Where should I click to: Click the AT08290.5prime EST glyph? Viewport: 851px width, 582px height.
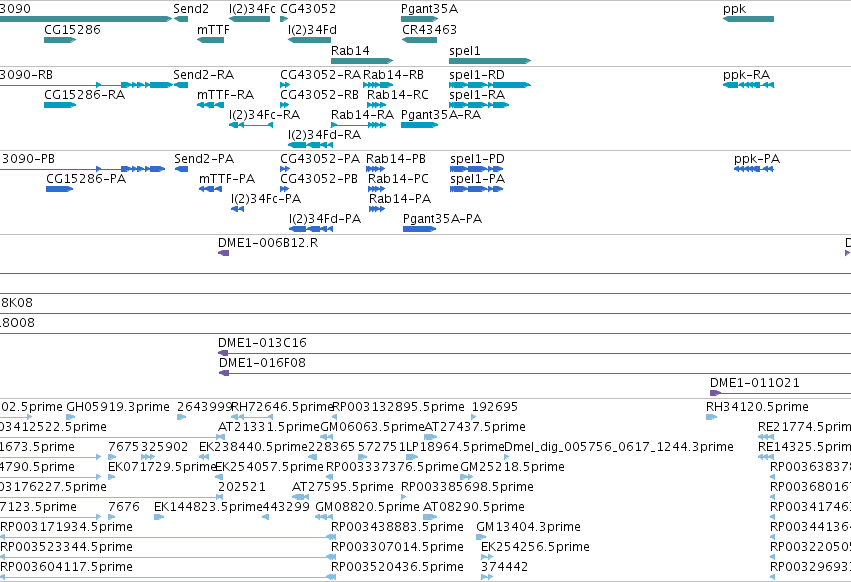[430, 517]
